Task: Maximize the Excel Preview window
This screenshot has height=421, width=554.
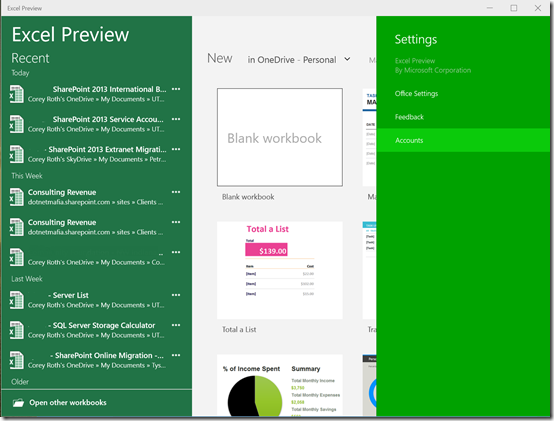Action: coord(513,8)
